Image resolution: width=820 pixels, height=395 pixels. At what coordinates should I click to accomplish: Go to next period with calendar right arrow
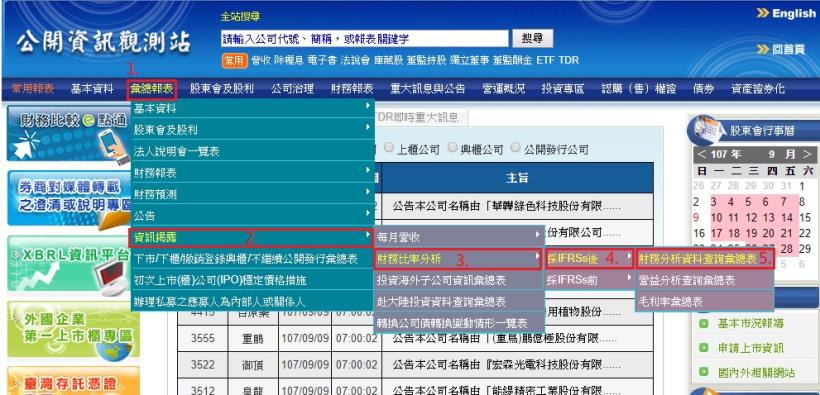[x=806, y=154]
